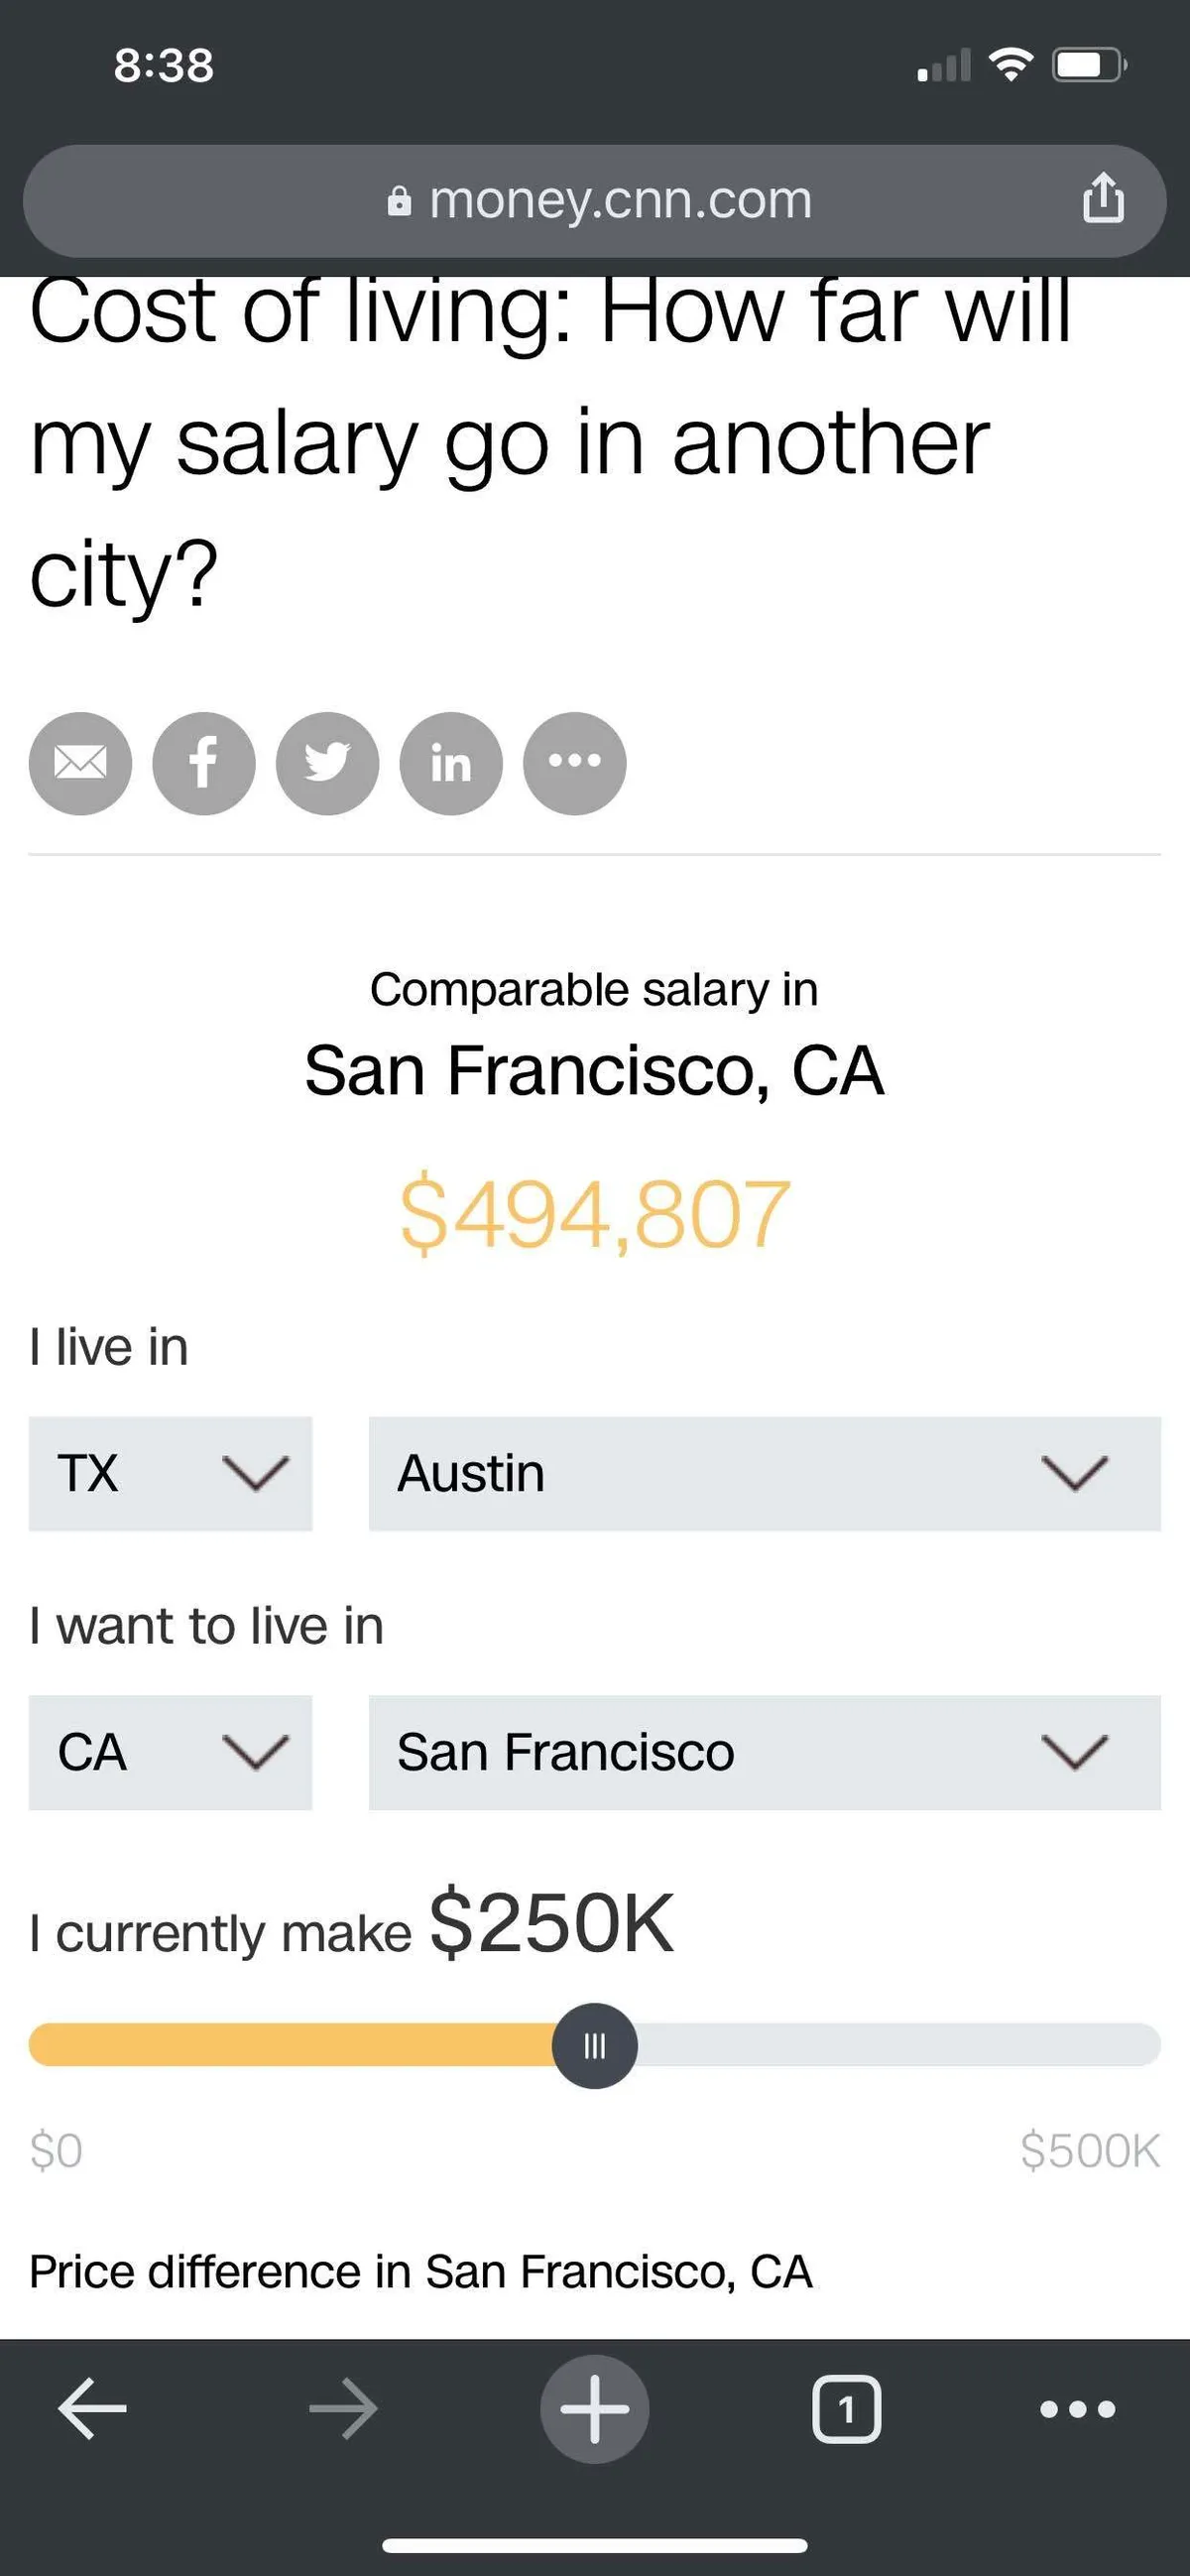1190x2576 pixels.
Task: Click the salary slider handle
Action: 595,2045
